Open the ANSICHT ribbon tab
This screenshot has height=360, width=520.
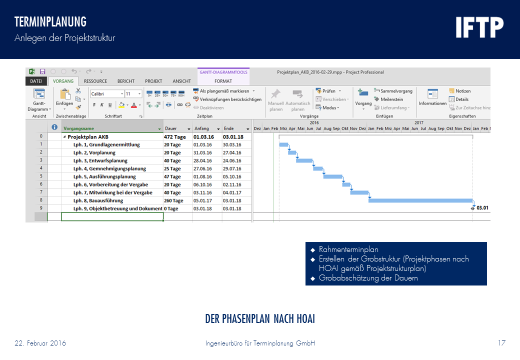(x=182, y=81)
